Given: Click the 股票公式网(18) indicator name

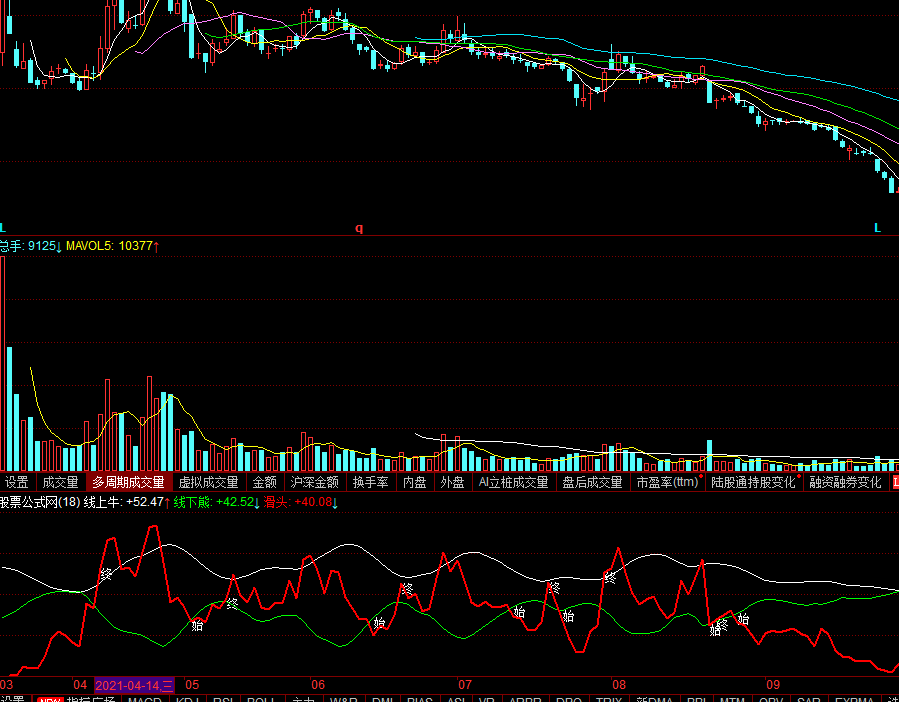Looking at the screenshot, I should 40,502.
